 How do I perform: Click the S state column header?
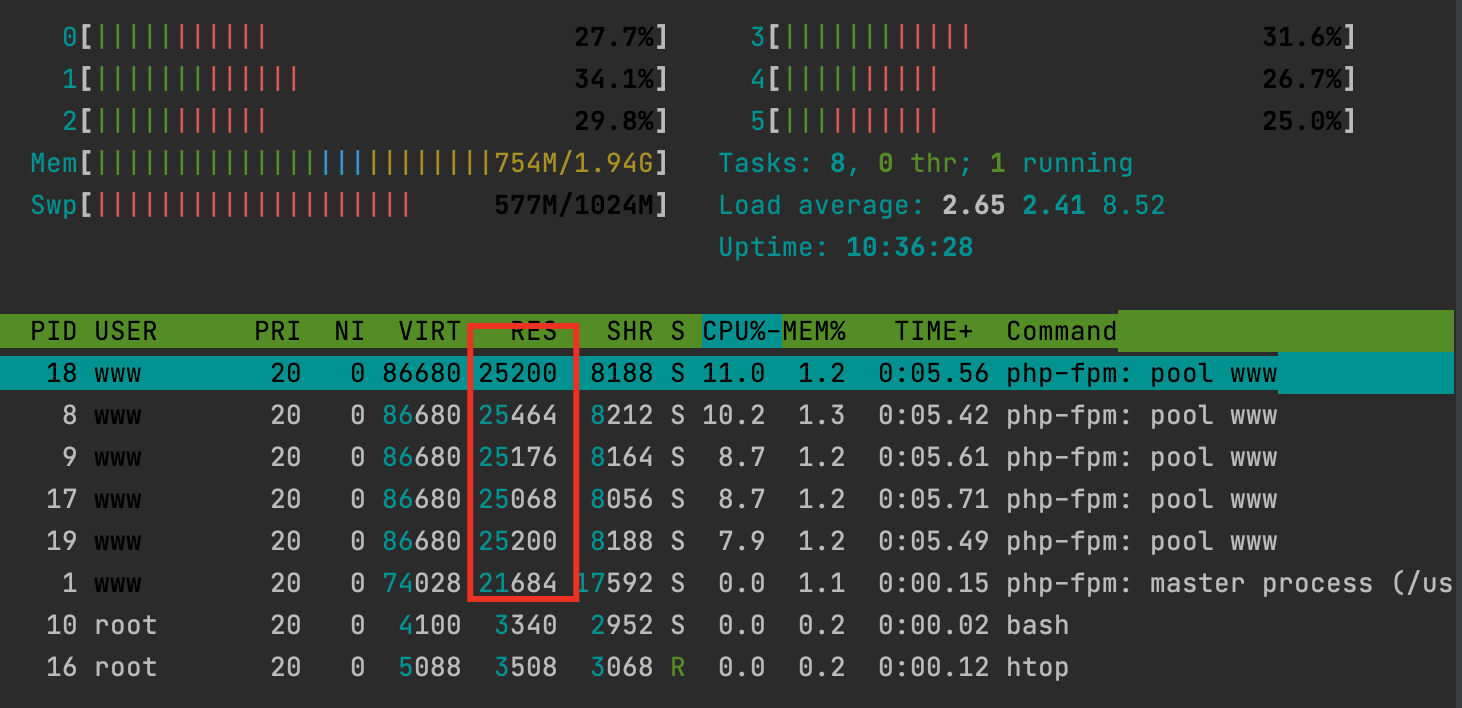tap(678, 331)
